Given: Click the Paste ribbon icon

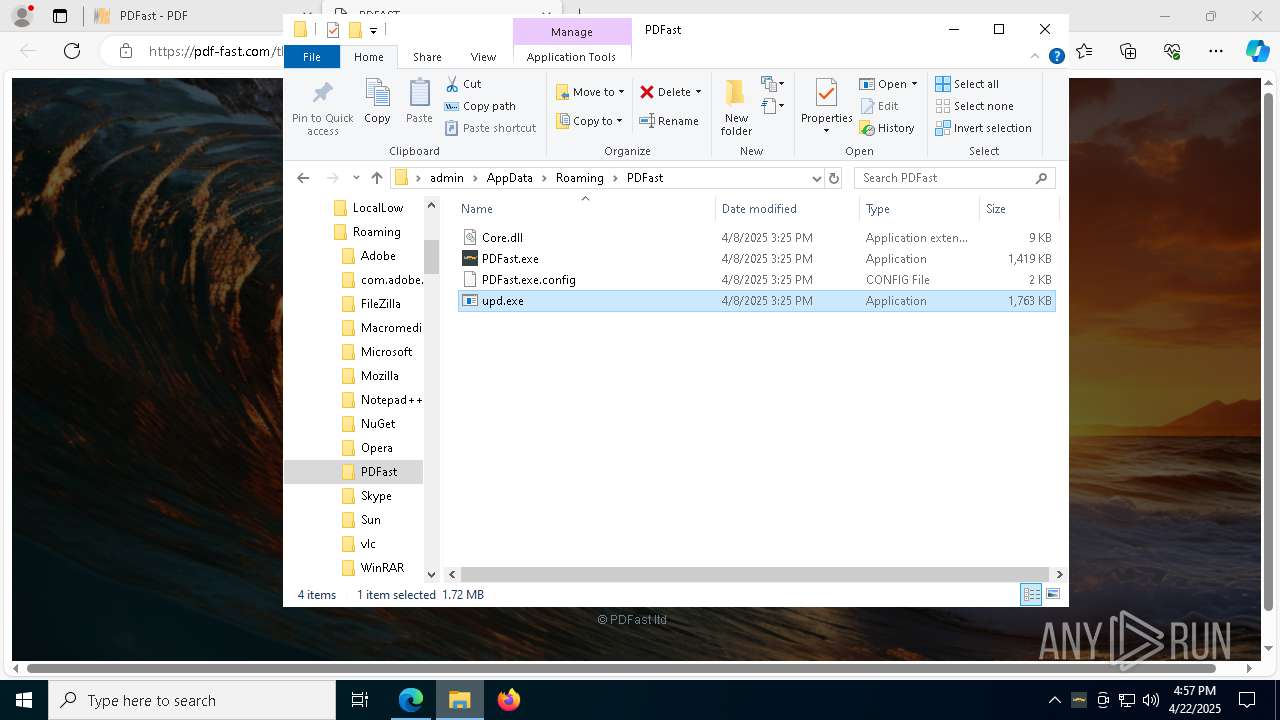Looking at the screenshot, I should (419, 102).
